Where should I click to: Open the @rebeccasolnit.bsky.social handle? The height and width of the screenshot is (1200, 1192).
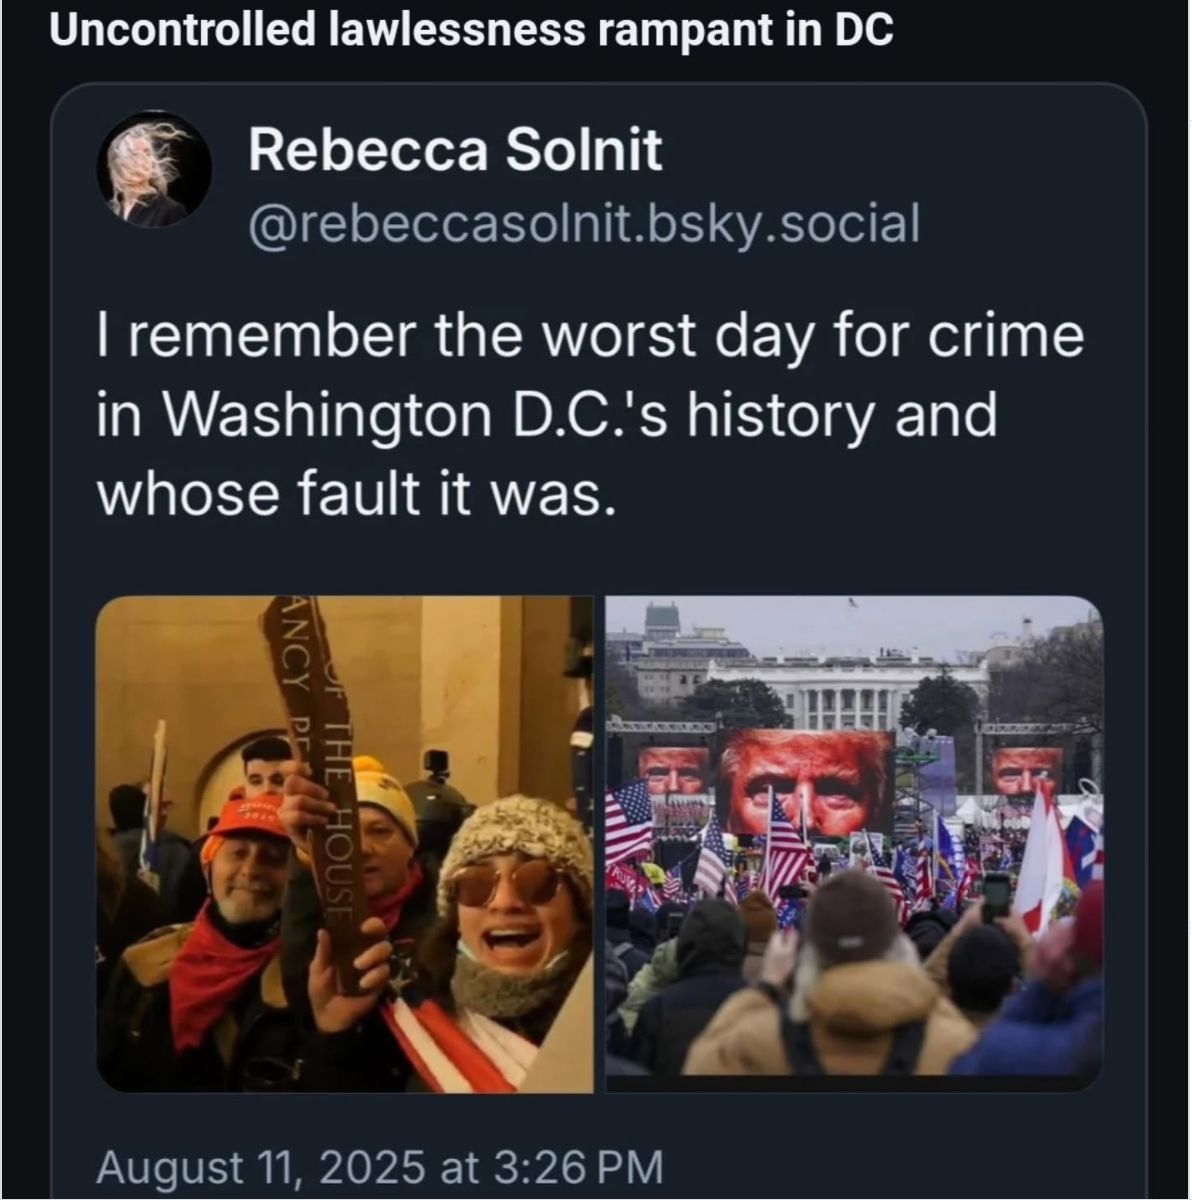pyautogui.click(x=585, y=222)
